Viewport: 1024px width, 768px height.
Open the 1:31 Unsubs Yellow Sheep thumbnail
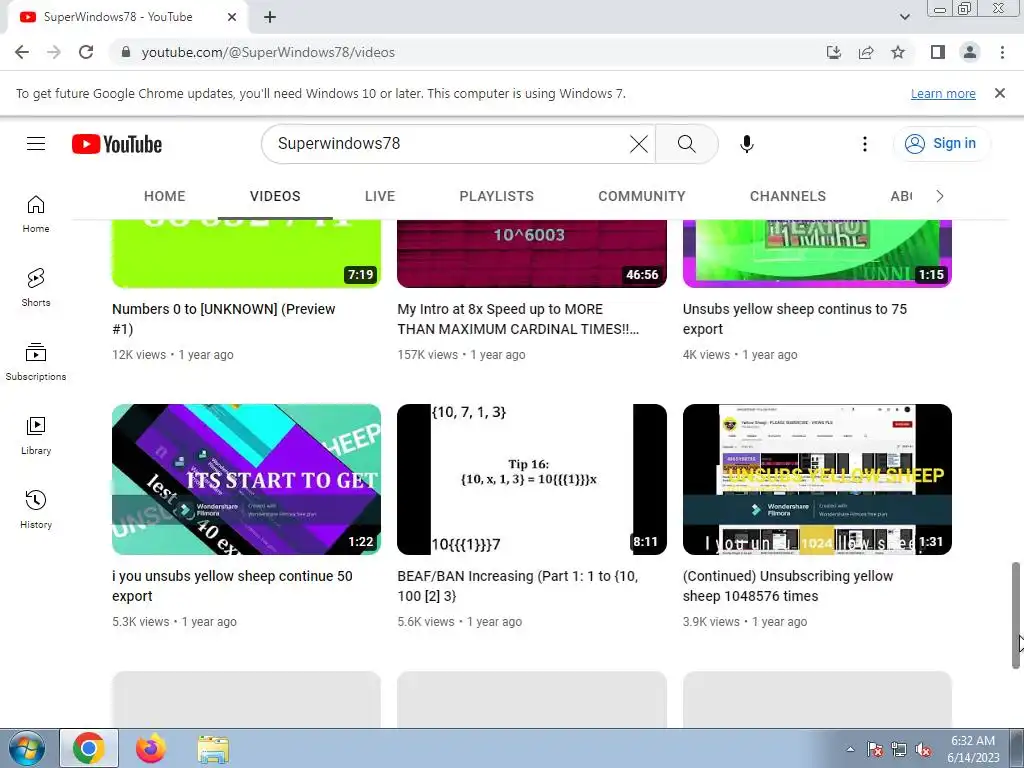pos(817,479)
